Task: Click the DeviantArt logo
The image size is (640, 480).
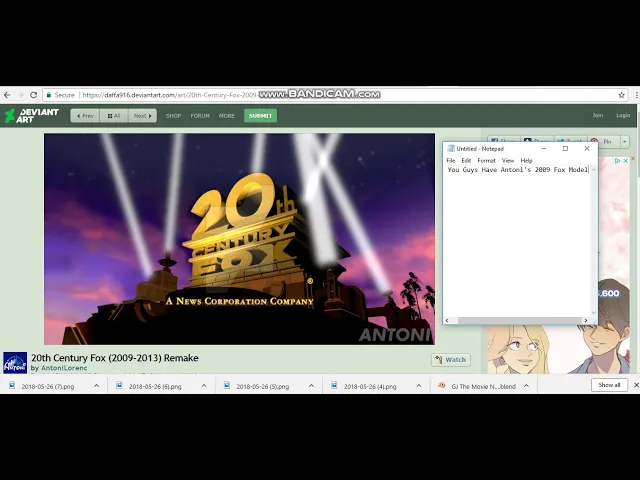Action: point(32,116)
